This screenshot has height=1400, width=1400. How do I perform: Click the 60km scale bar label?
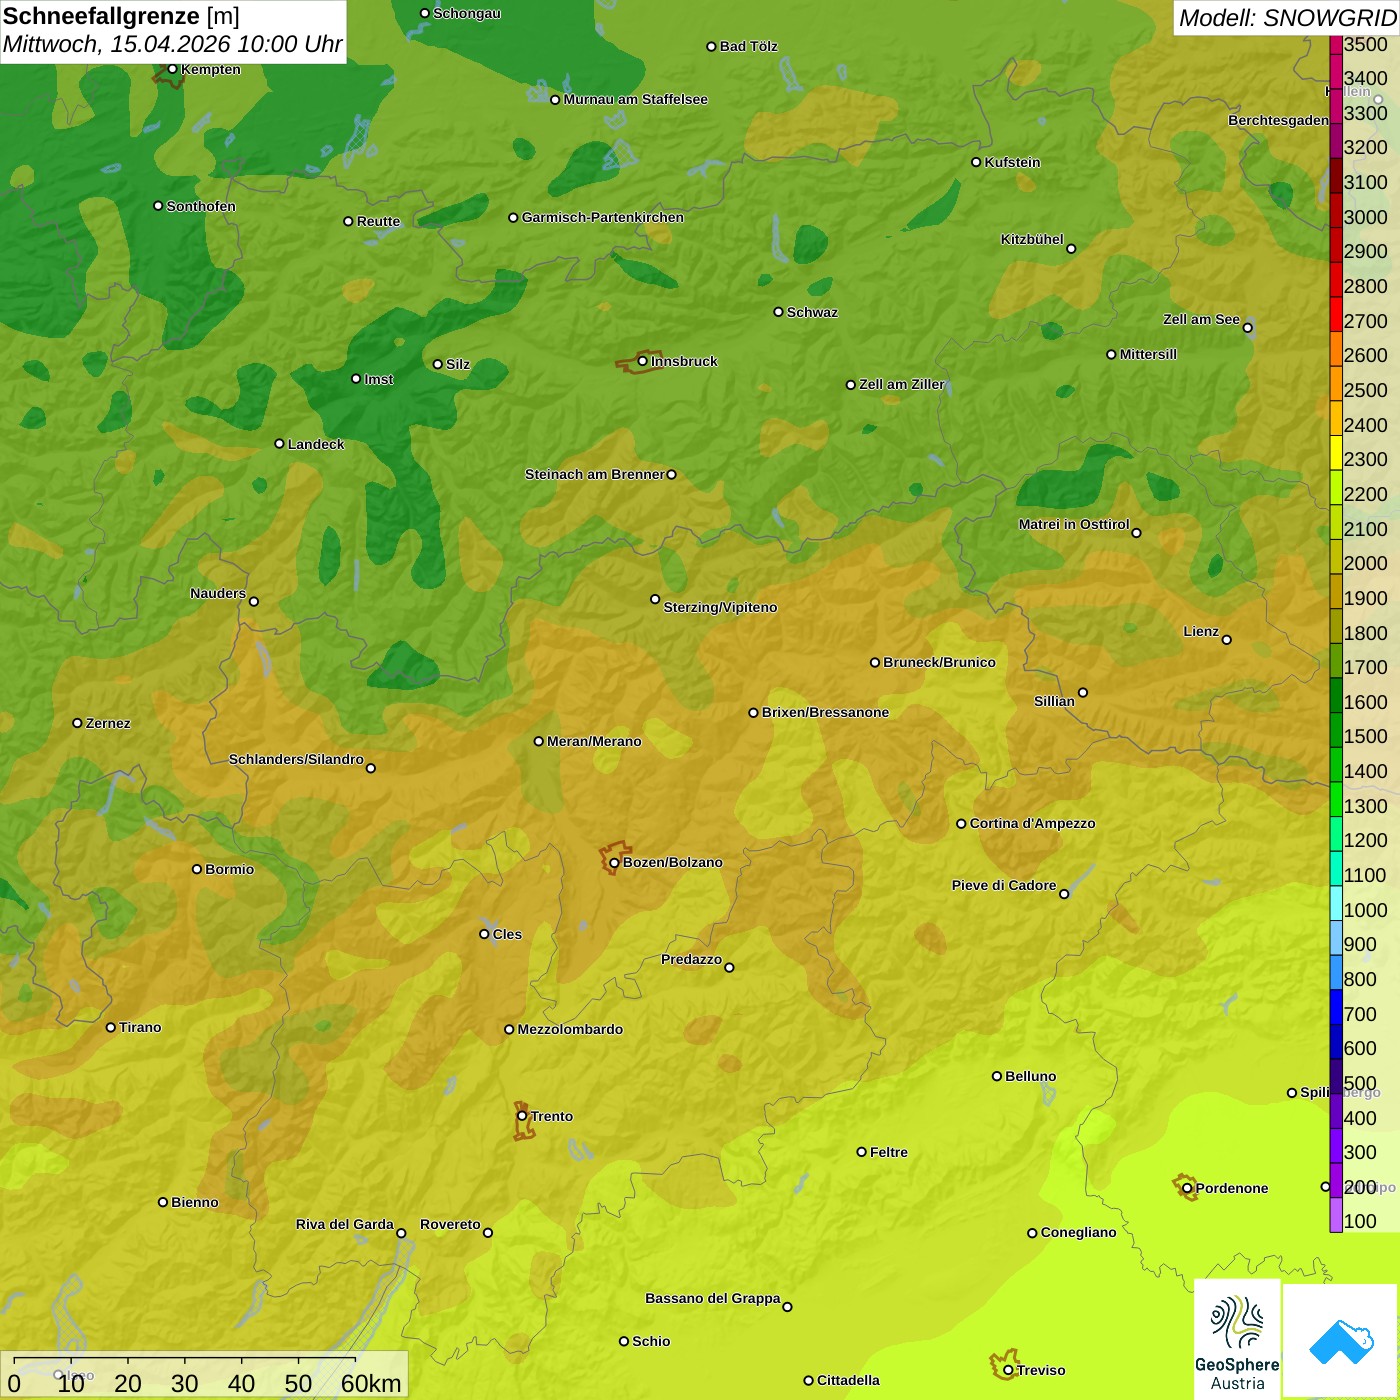point(371,1383)
